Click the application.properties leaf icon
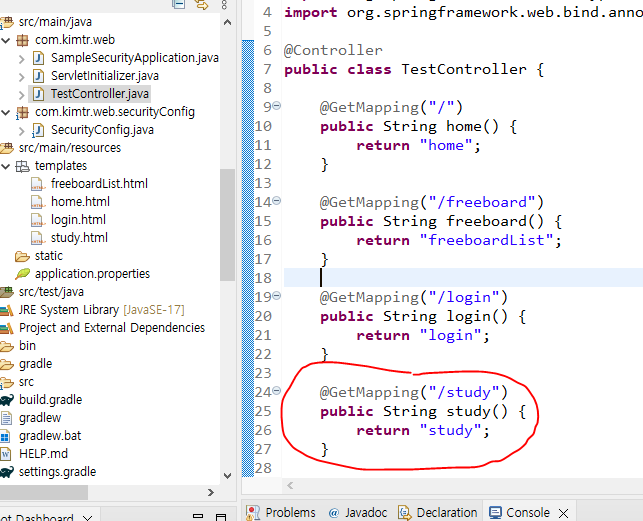This screenshot has width=643, height=521. point(23,274)
